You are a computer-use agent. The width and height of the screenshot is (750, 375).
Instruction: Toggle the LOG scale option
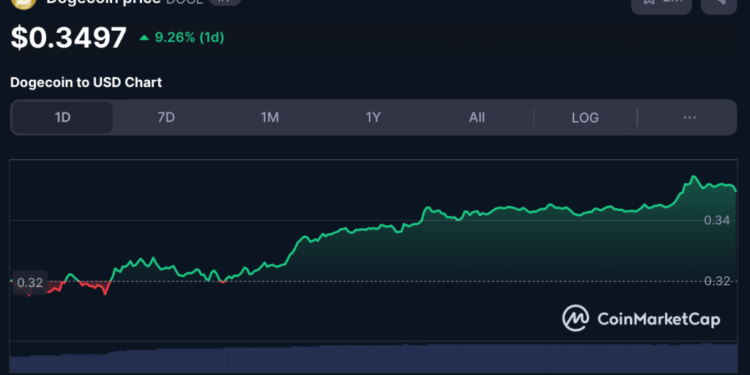585,117
